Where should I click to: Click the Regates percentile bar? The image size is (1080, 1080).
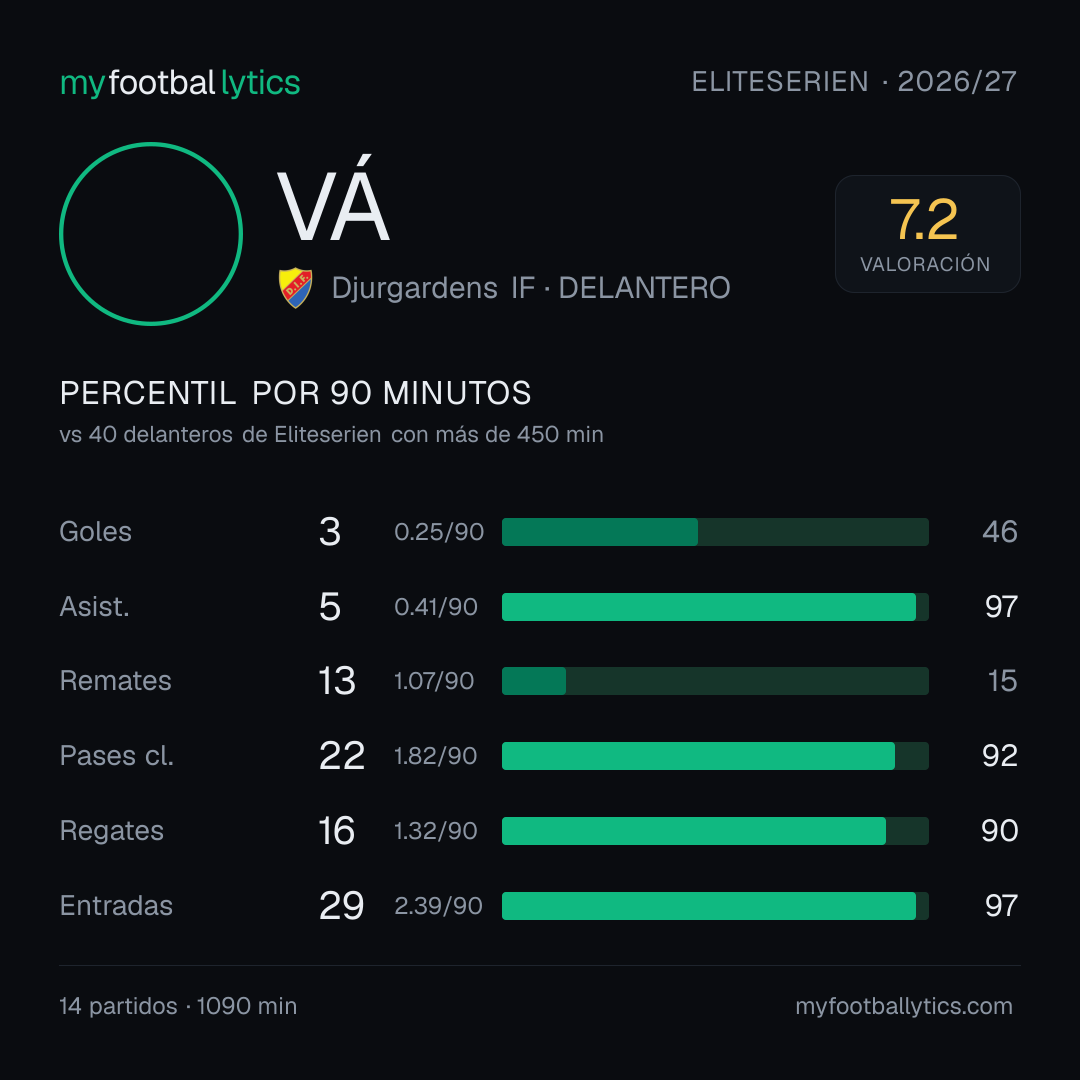click(715, 831)
